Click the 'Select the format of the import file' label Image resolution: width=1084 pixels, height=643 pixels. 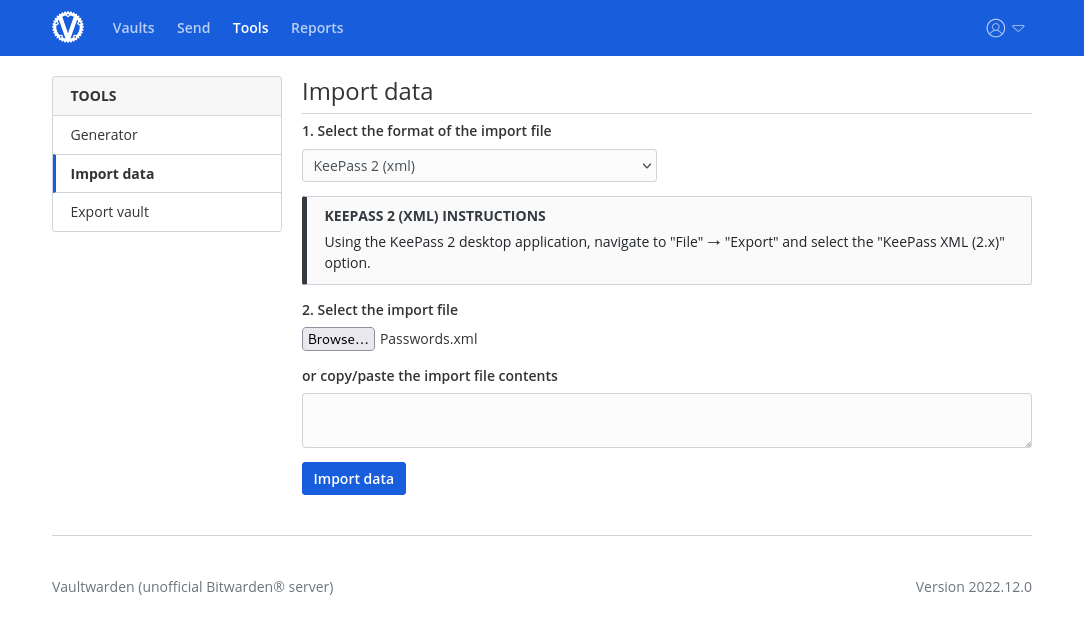(x=427, y=131)
